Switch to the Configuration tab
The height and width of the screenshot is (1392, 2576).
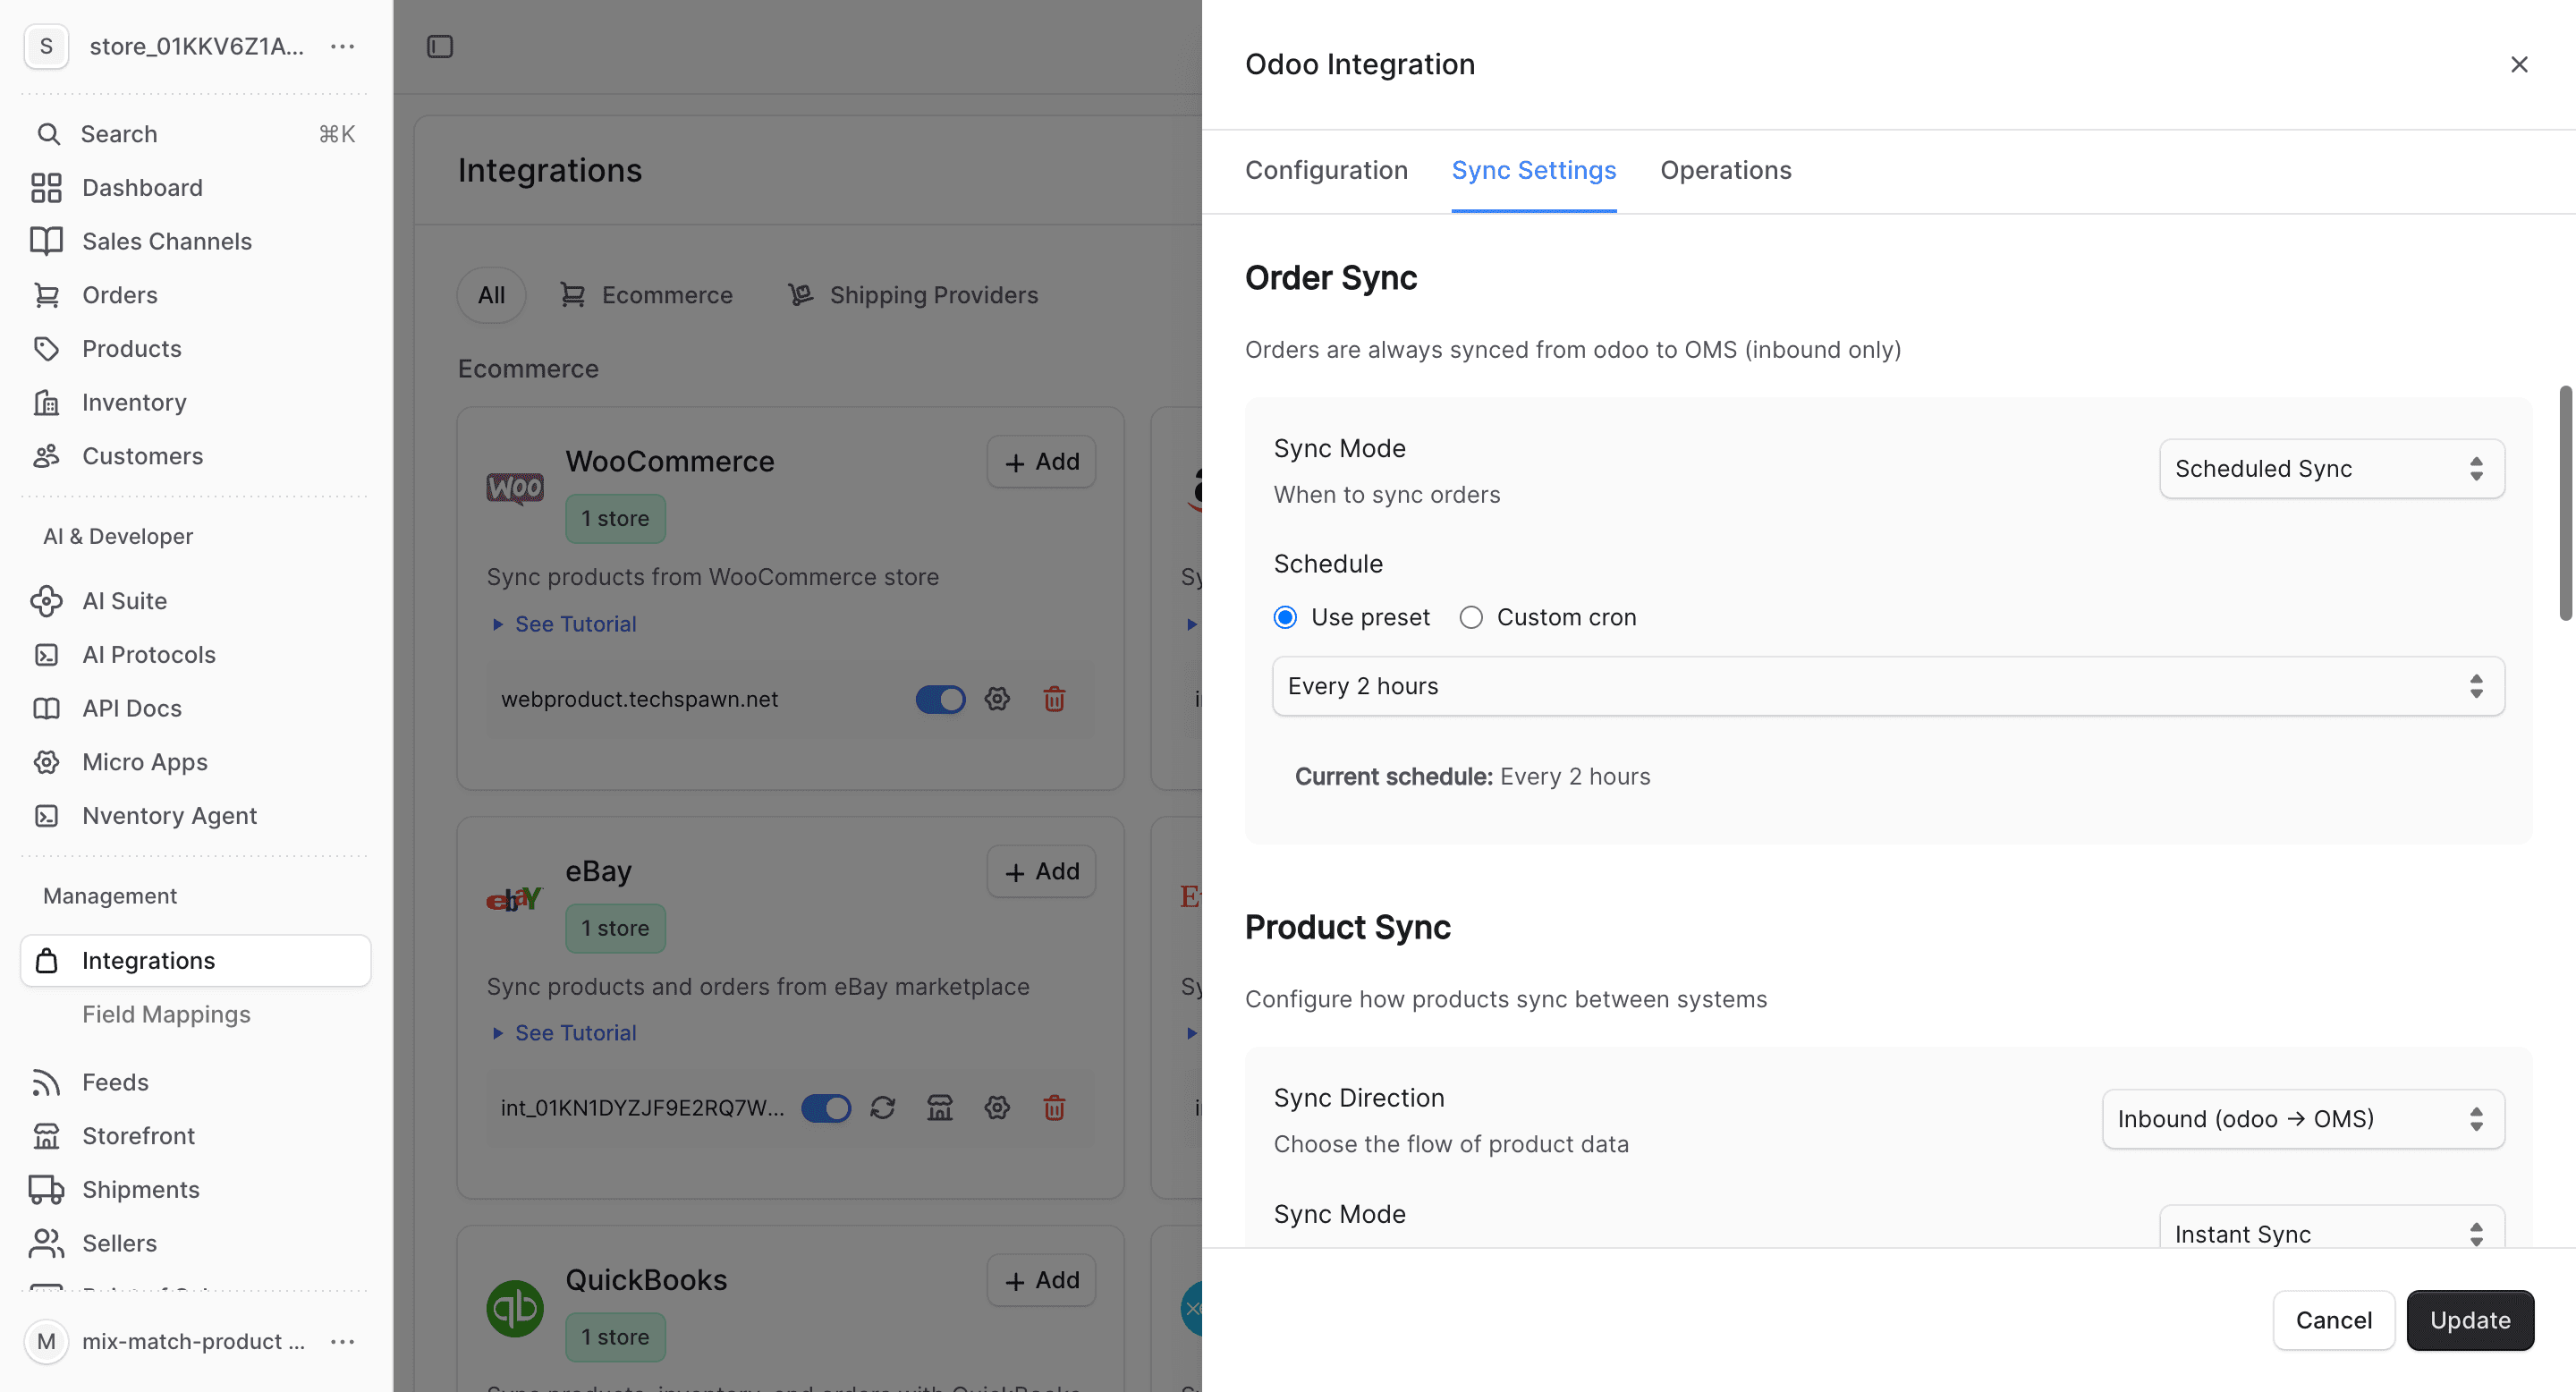(1326, 170)
